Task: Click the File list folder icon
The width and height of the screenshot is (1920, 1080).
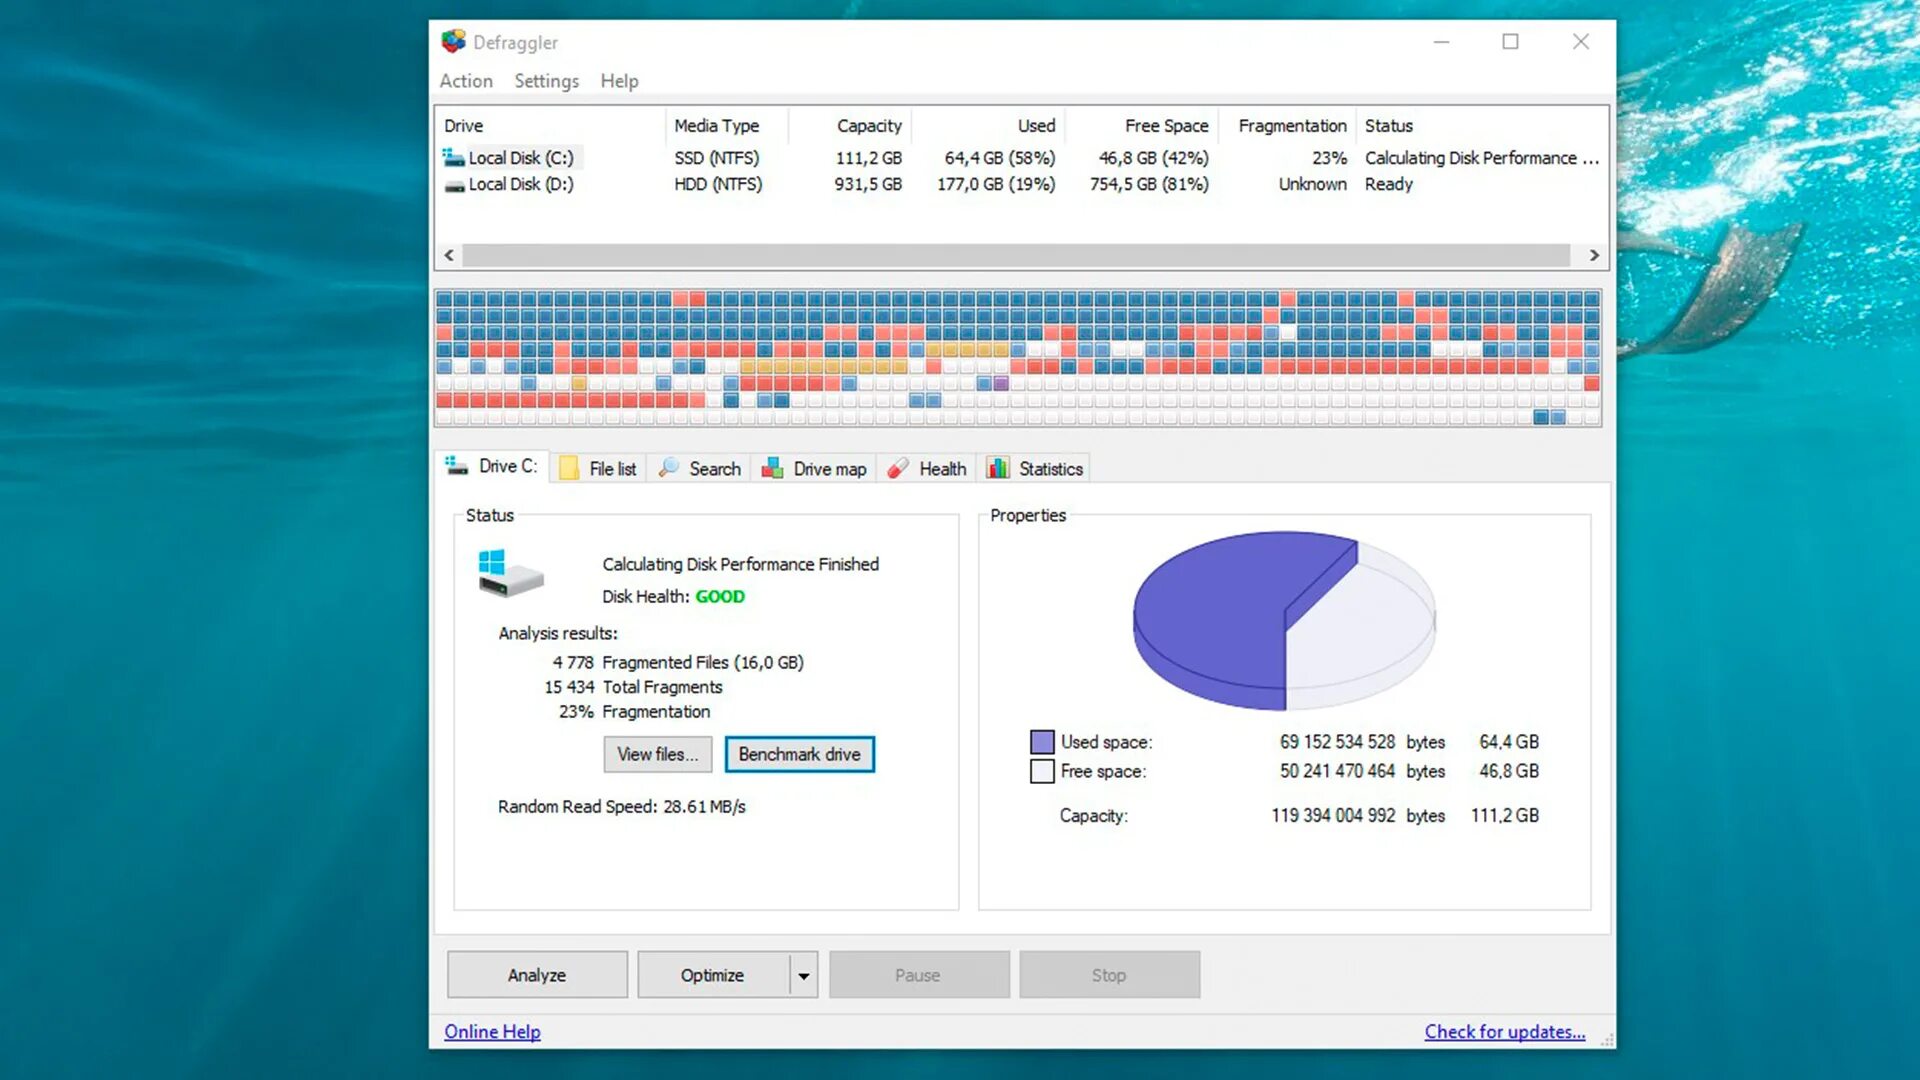Action: pos(569,468)
